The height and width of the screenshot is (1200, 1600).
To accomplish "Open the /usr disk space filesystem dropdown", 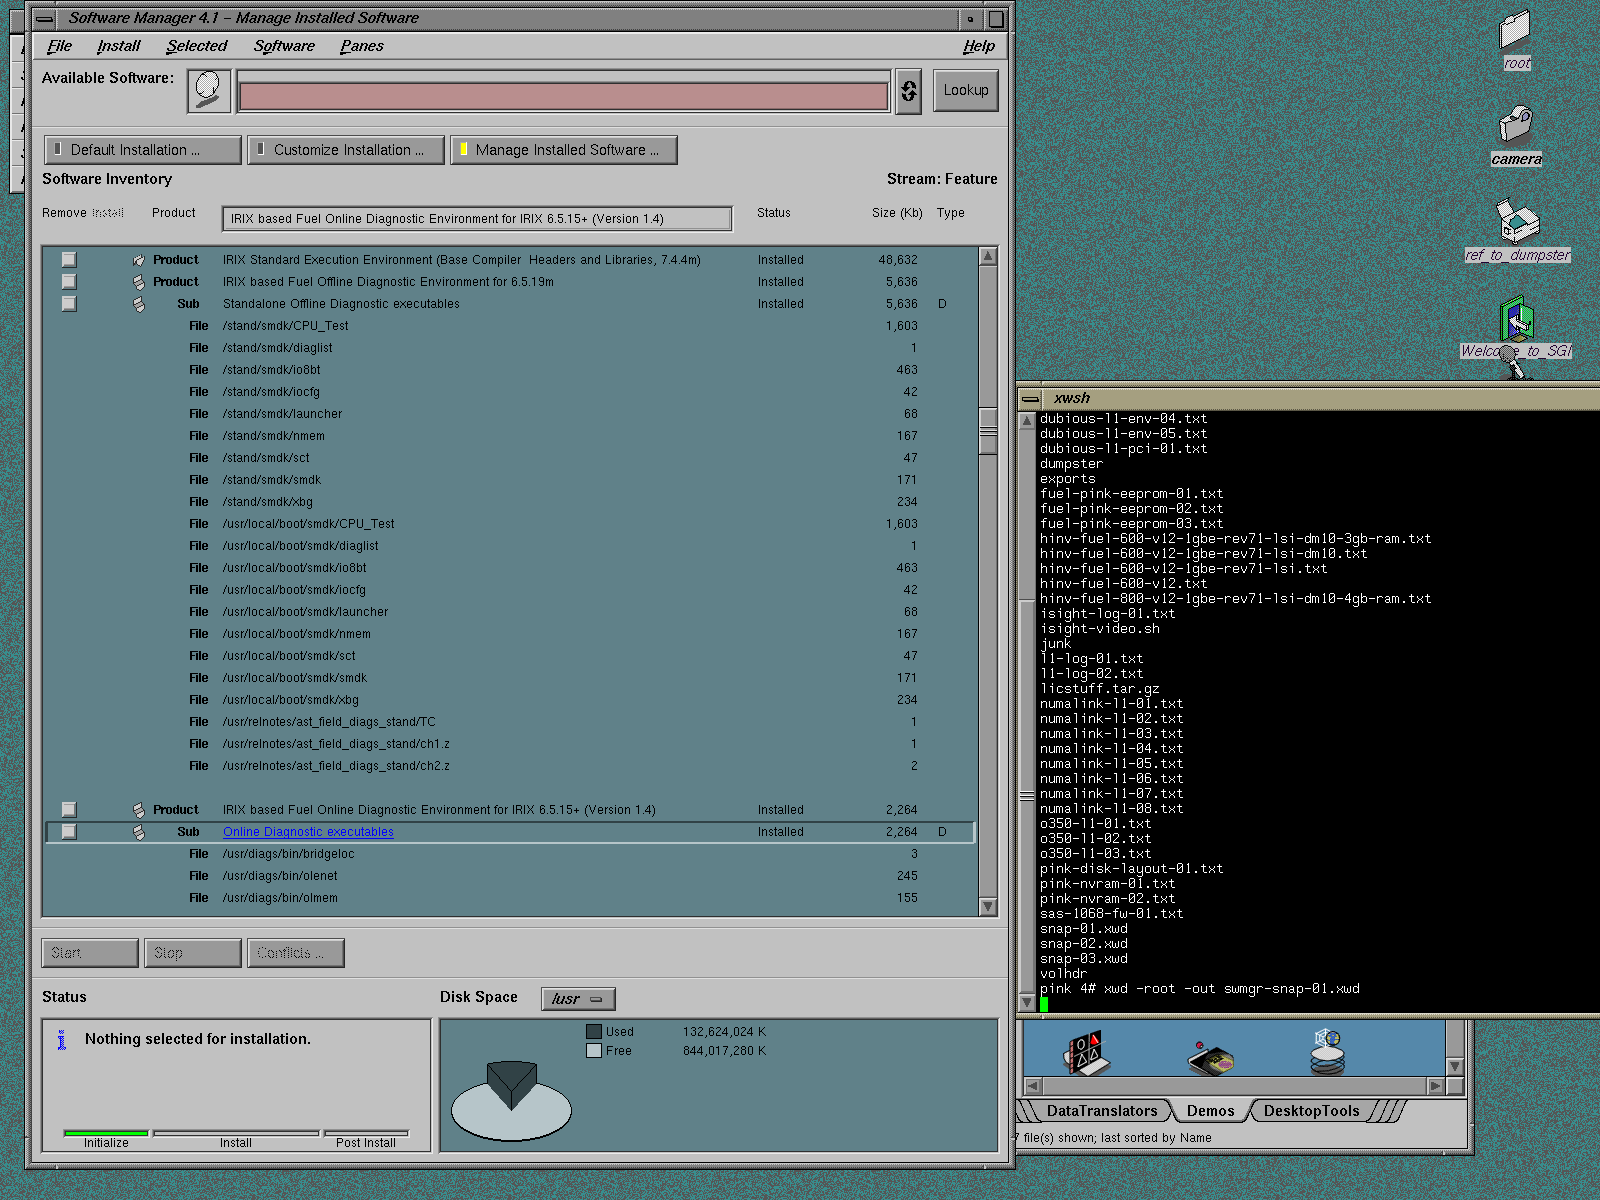I will (578, 999).
